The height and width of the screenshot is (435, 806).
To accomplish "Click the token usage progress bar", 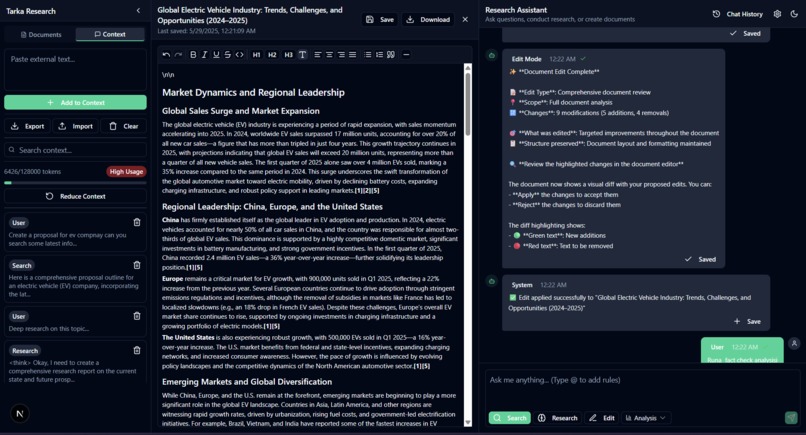I will 75,183.
